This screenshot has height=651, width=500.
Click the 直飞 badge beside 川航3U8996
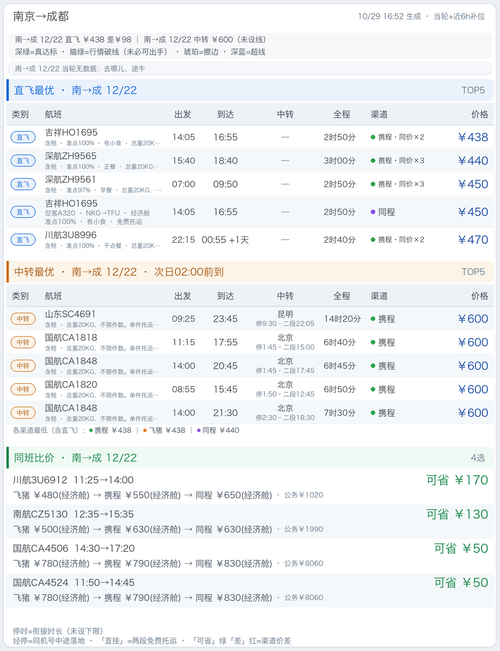point(23,240)
